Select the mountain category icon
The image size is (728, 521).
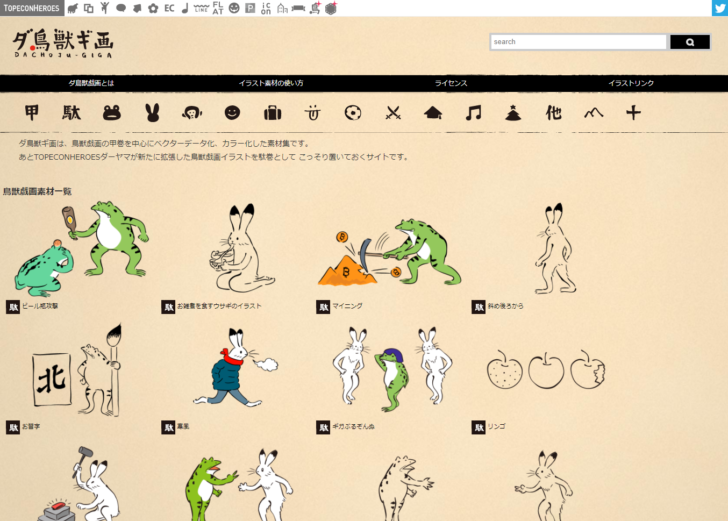tap(593, 113)
